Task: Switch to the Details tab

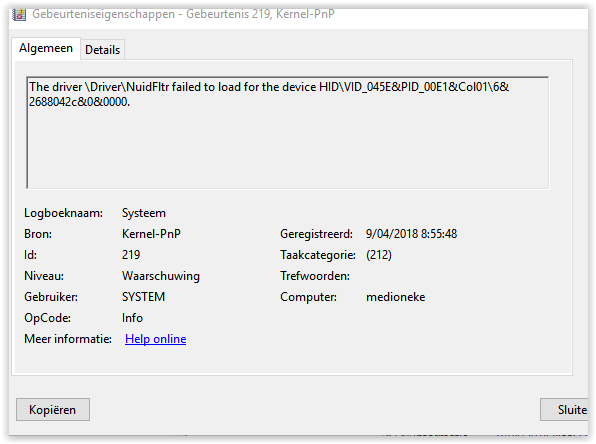Action: [102, 50]
